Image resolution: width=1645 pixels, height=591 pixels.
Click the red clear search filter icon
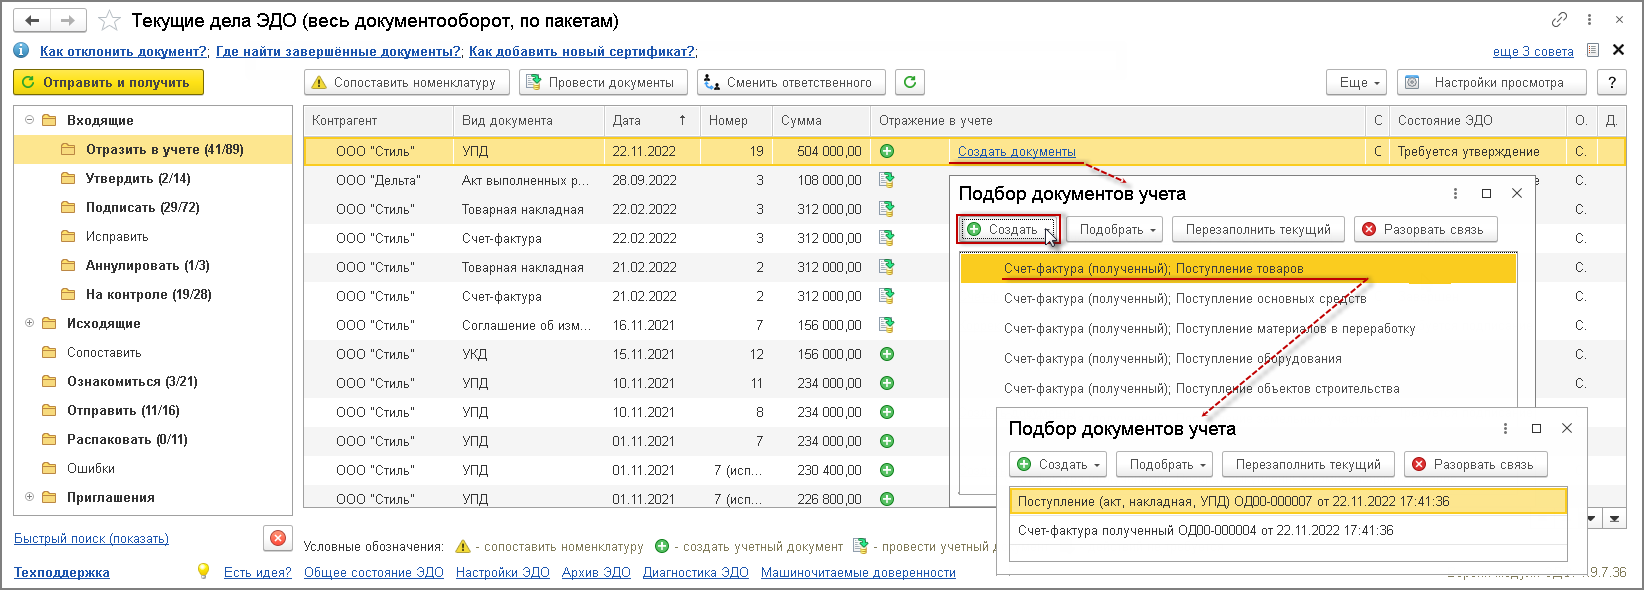278,538
